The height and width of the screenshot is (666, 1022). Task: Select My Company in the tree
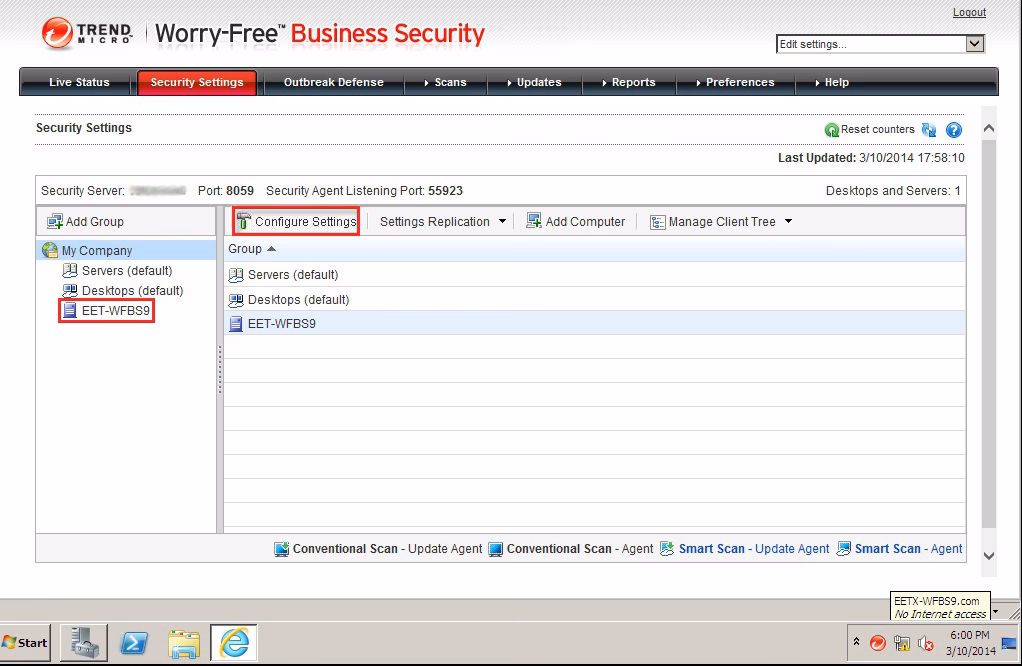[x=97, y=250]
